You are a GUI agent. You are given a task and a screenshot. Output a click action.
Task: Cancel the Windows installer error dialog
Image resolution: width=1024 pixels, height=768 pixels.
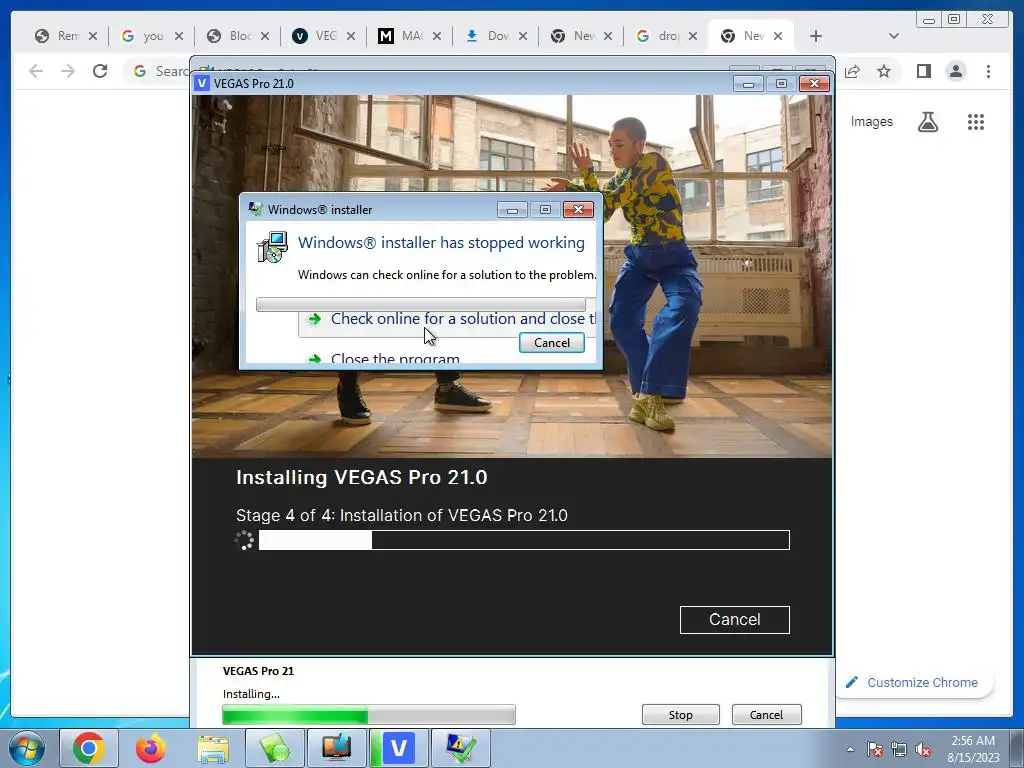coord(552,343)
